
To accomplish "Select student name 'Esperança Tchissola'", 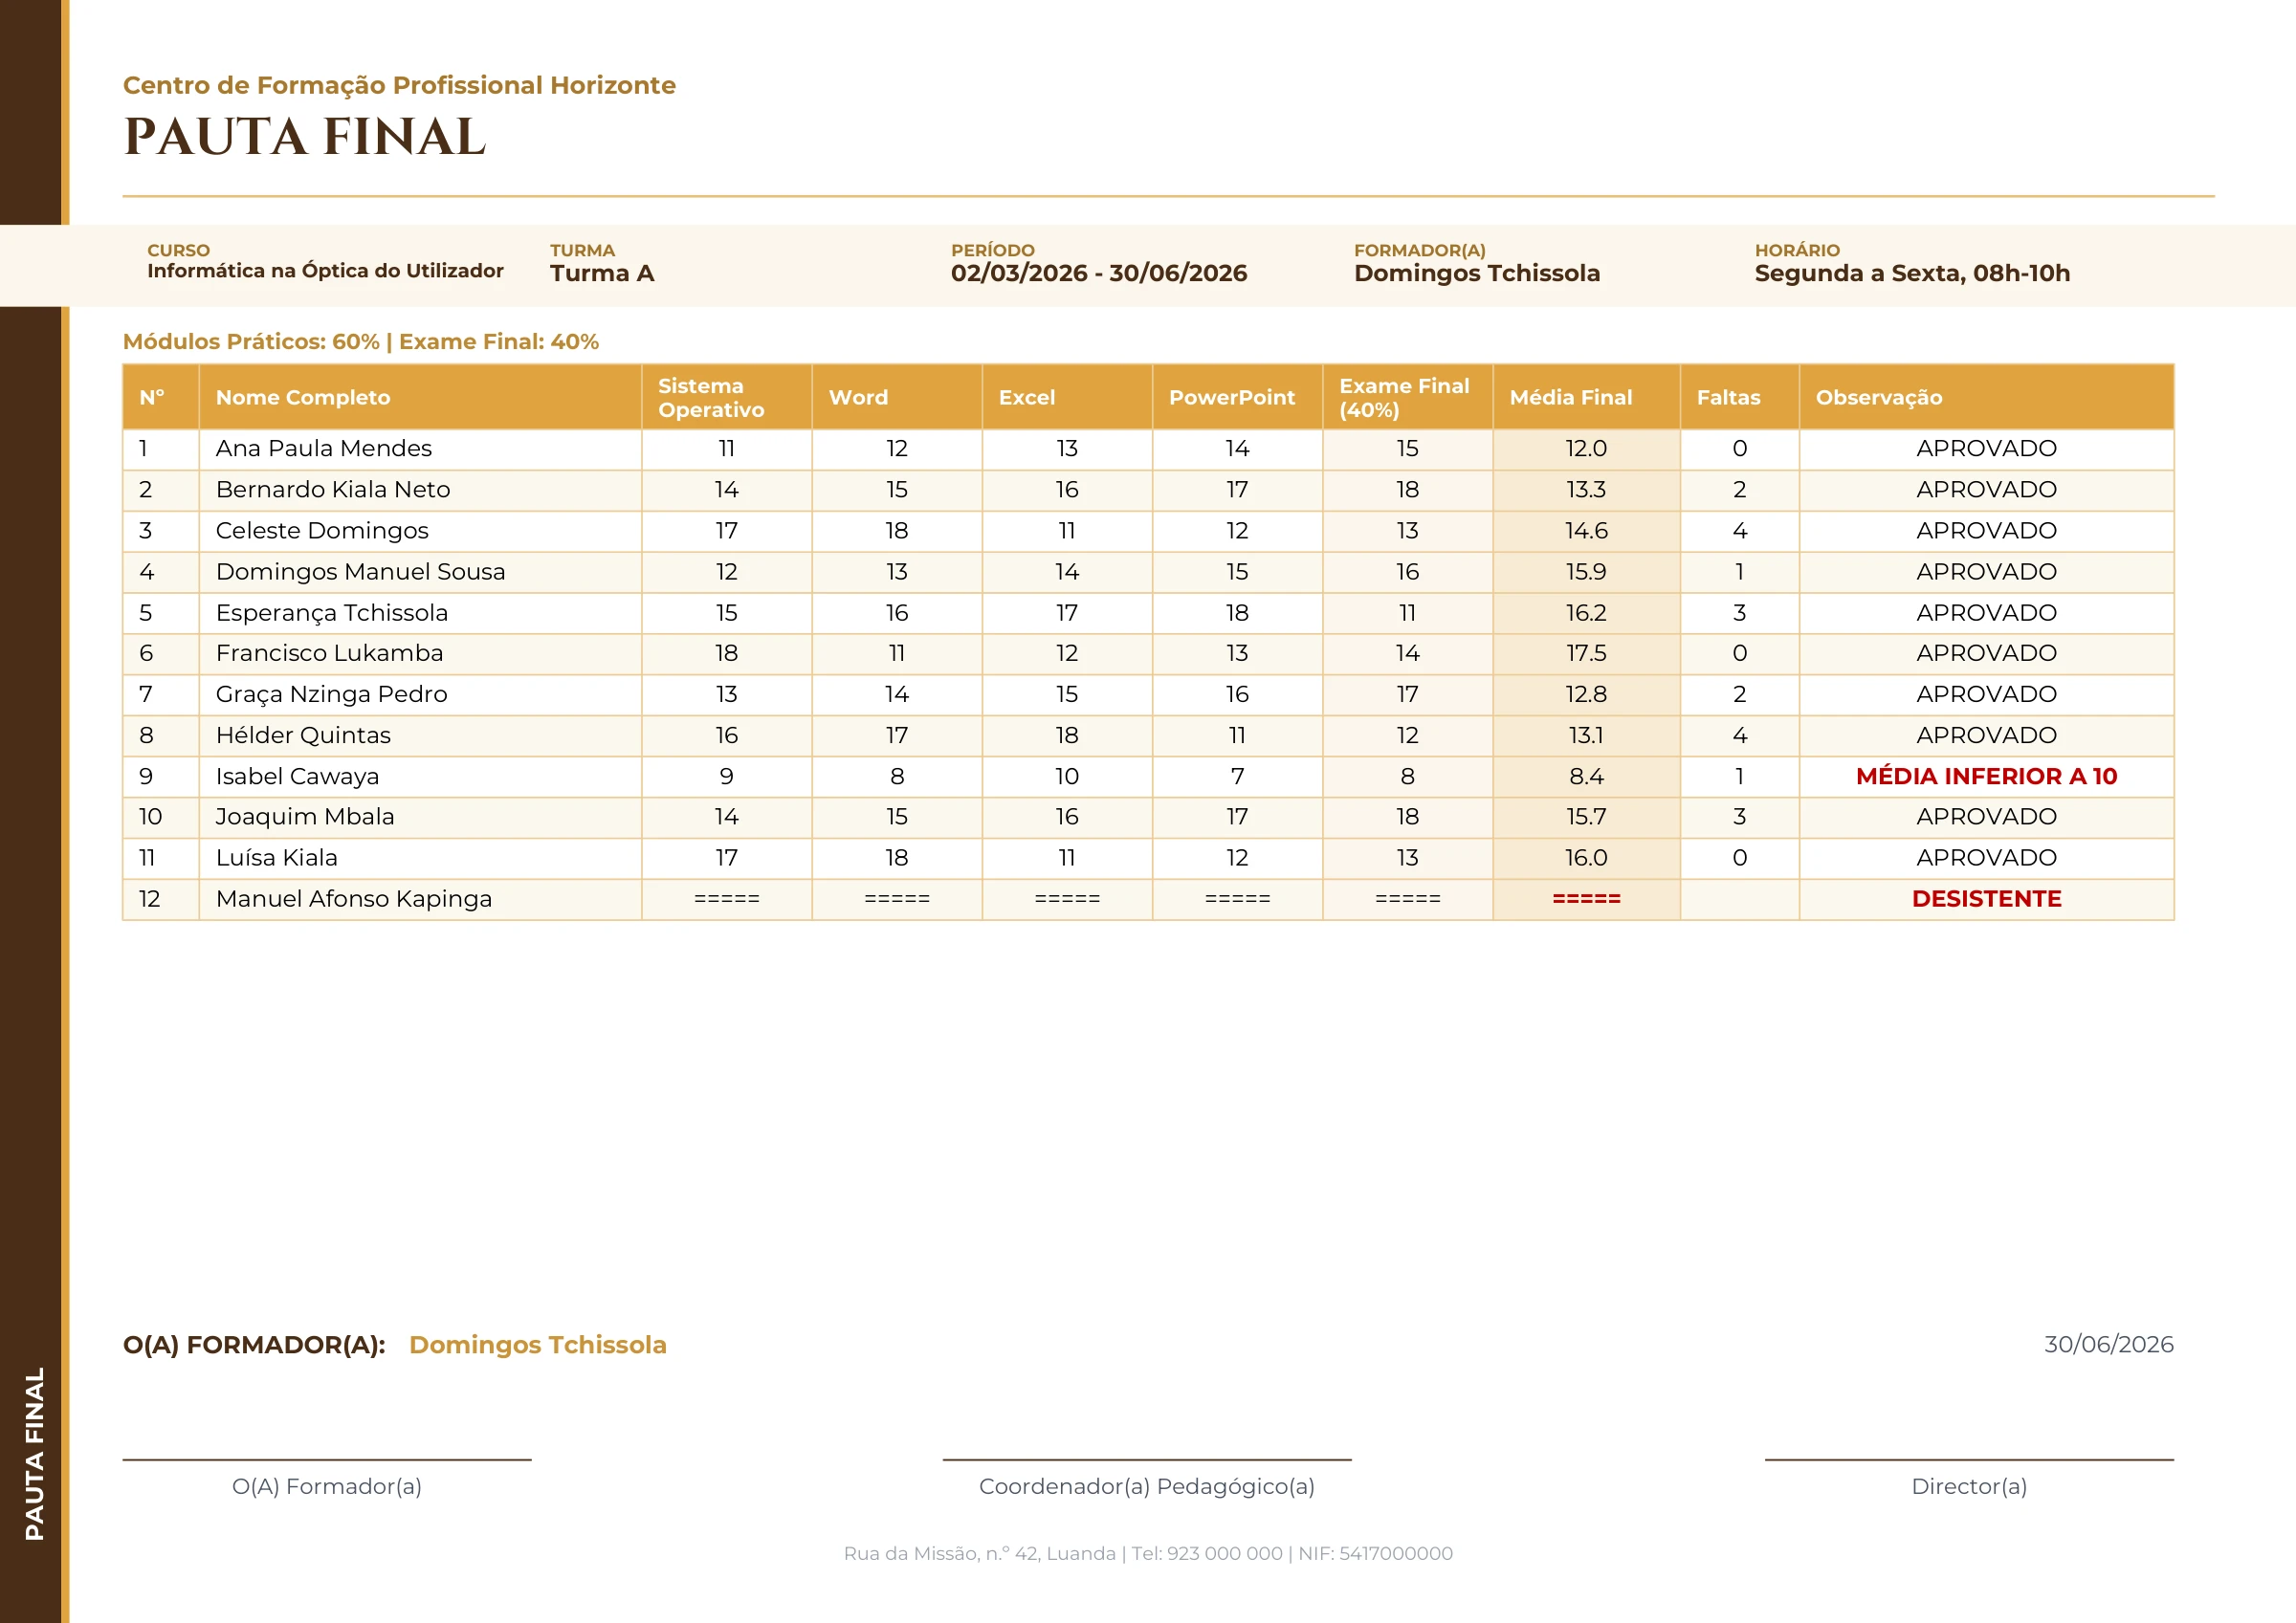I will click(x=332, y=612).
